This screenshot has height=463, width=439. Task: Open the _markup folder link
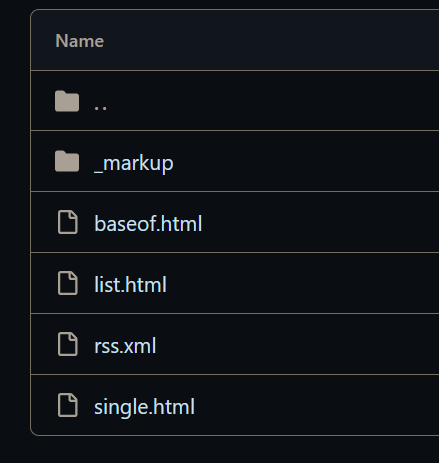pos(134,164)
